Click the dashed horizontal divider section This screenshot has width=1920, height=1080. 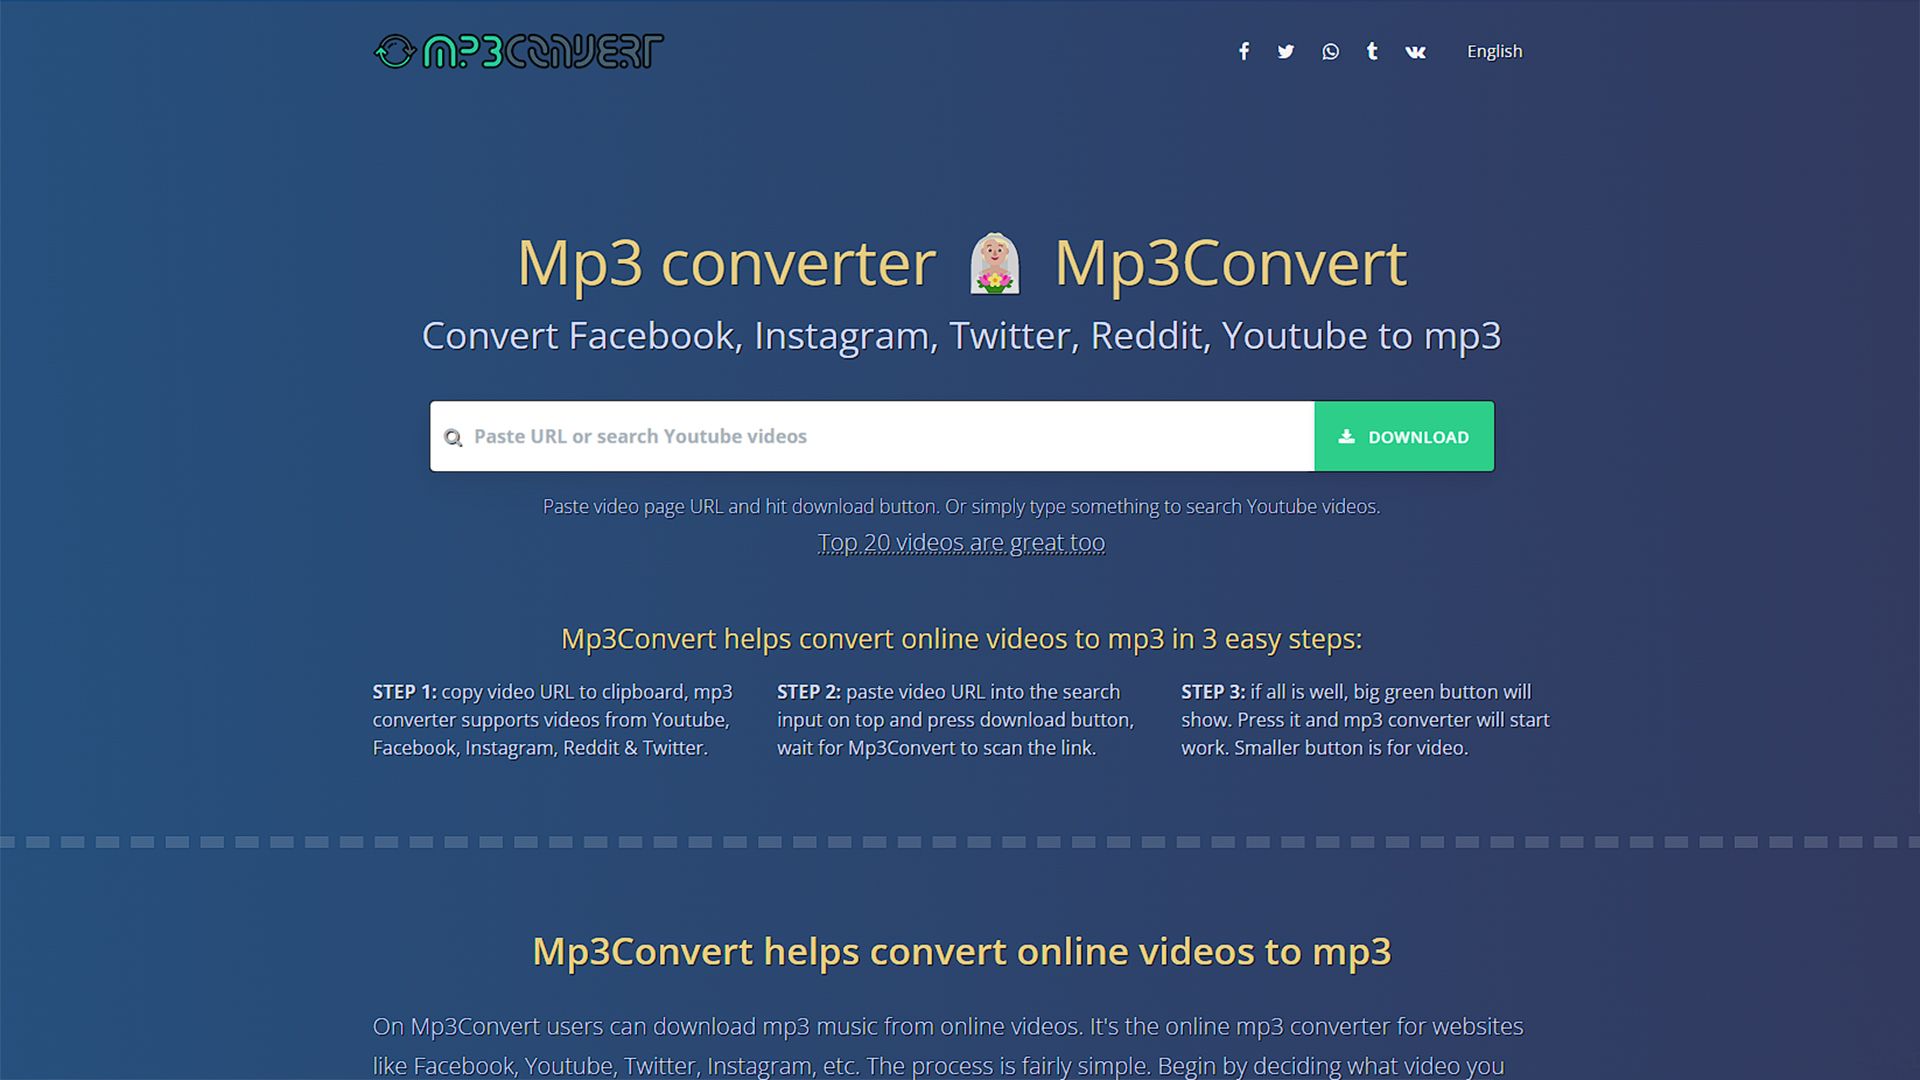click(960, 840)
